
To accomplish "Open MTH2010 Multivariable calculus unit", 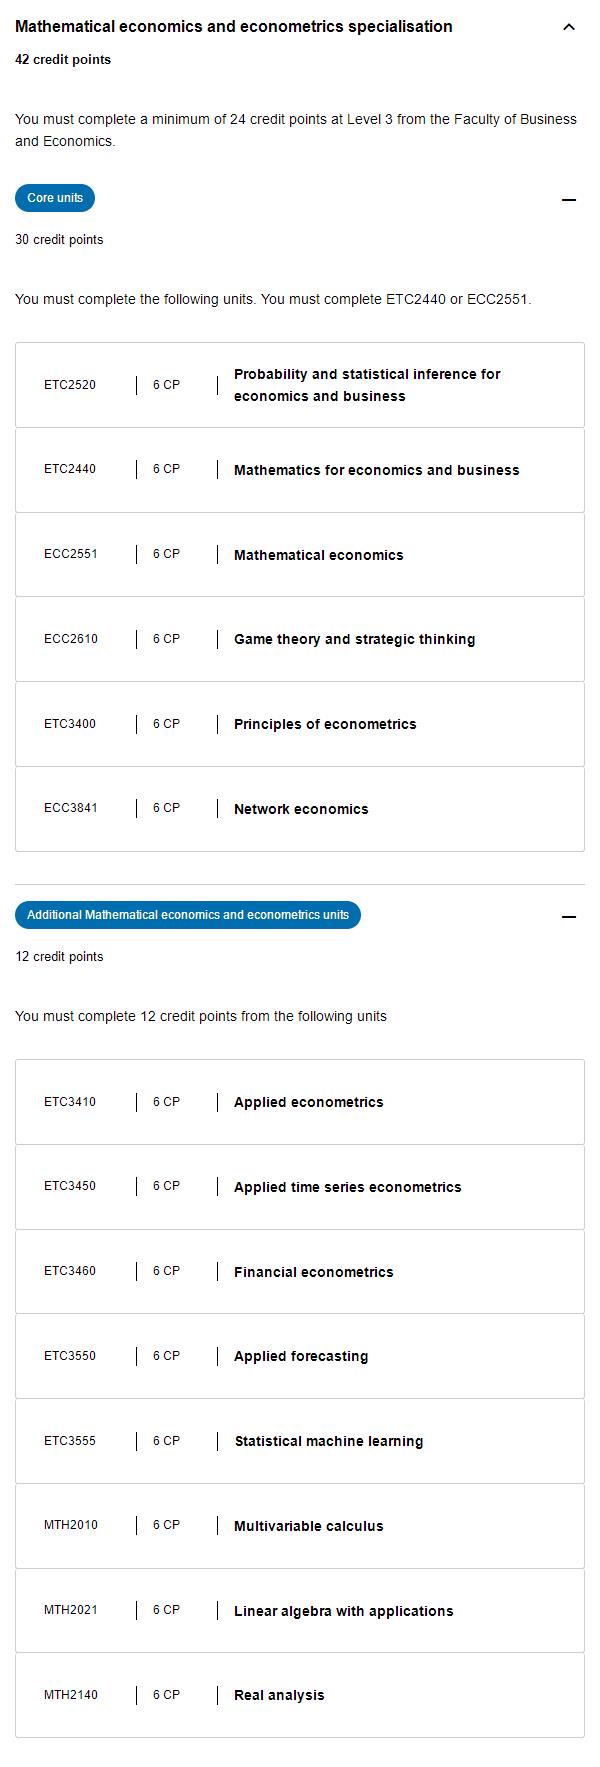I will click(x=300, y=1526).
